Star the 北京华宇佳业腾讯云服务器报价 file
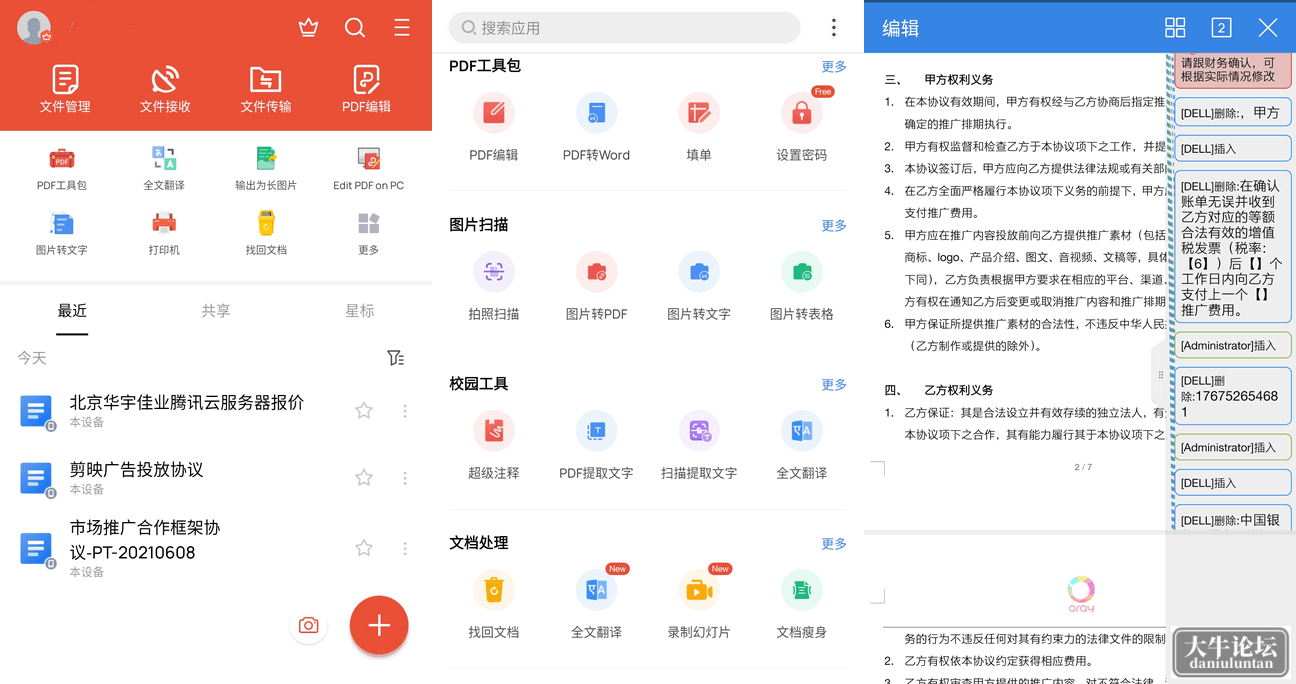1296x684 pixels. pyautogui.click(x=364, y=411)
